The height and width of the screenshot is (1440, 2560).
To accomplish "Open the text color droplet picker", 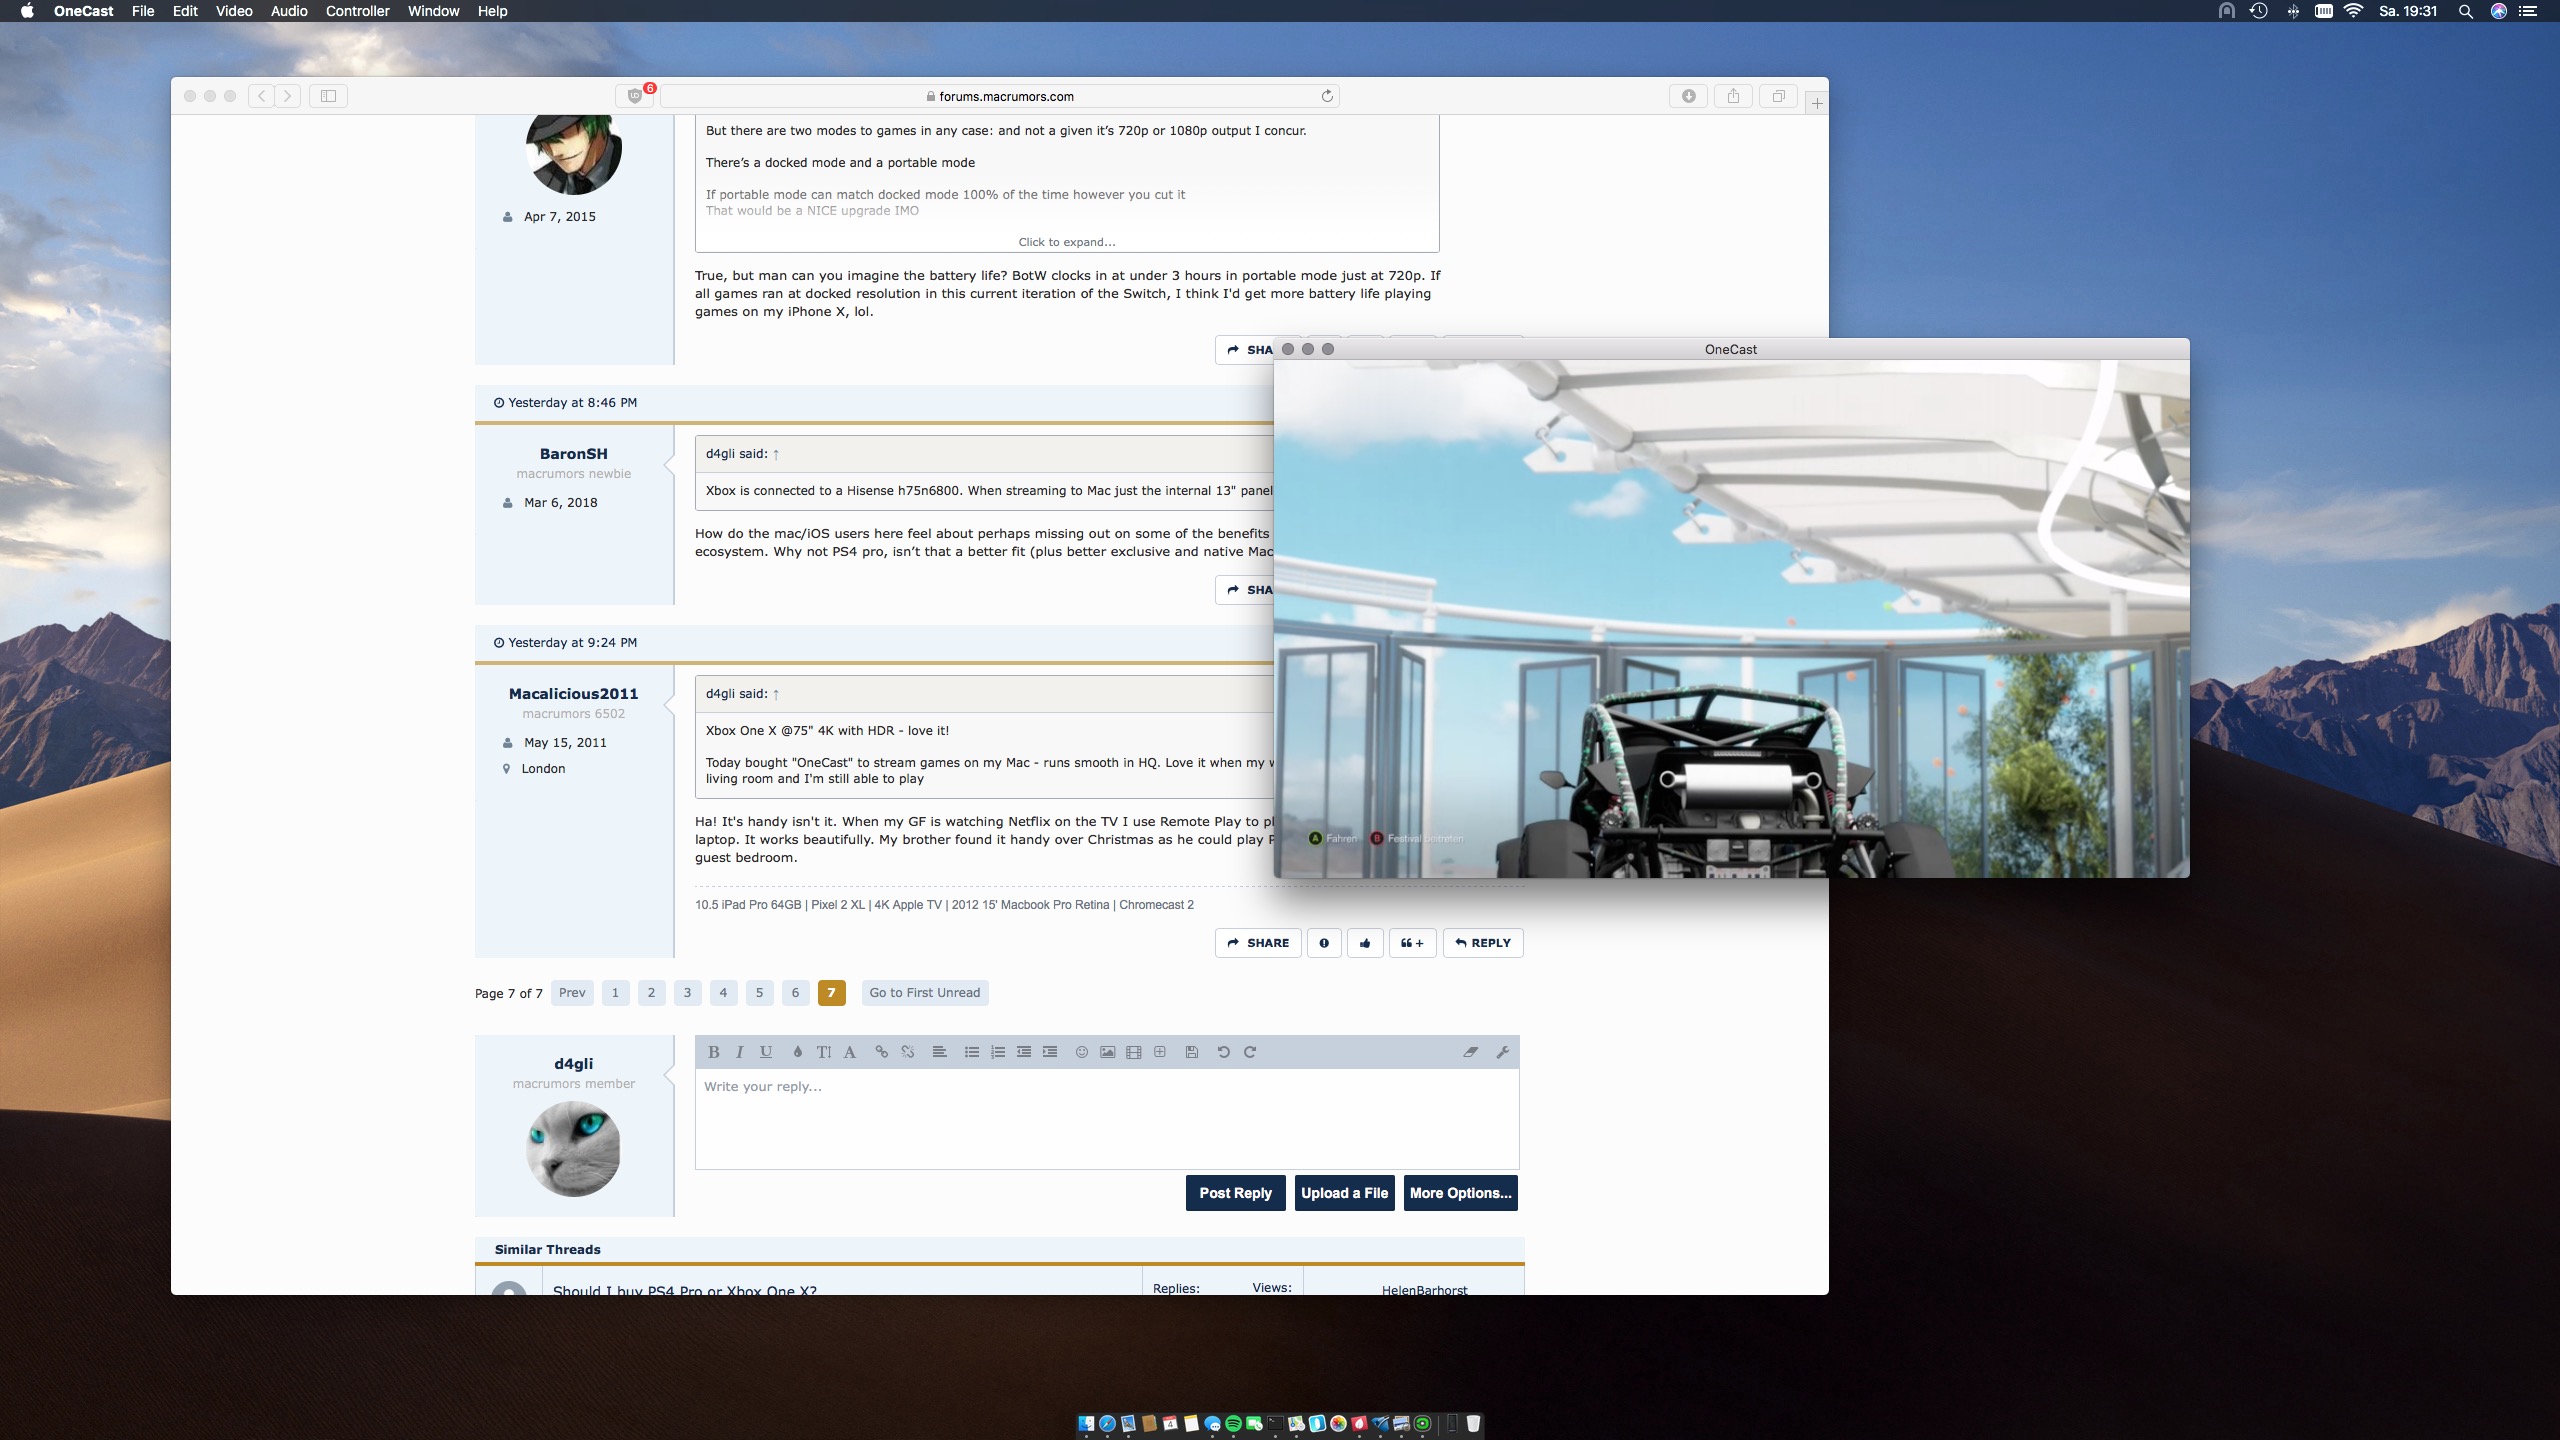I will tap(797, 1052).
